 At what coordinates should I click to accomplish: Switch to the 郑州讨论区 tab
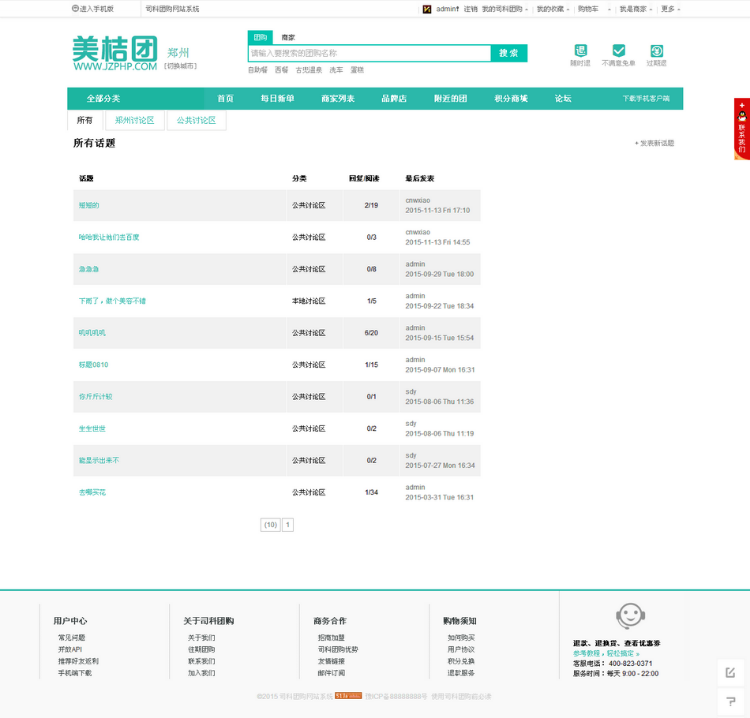point(134,120)
